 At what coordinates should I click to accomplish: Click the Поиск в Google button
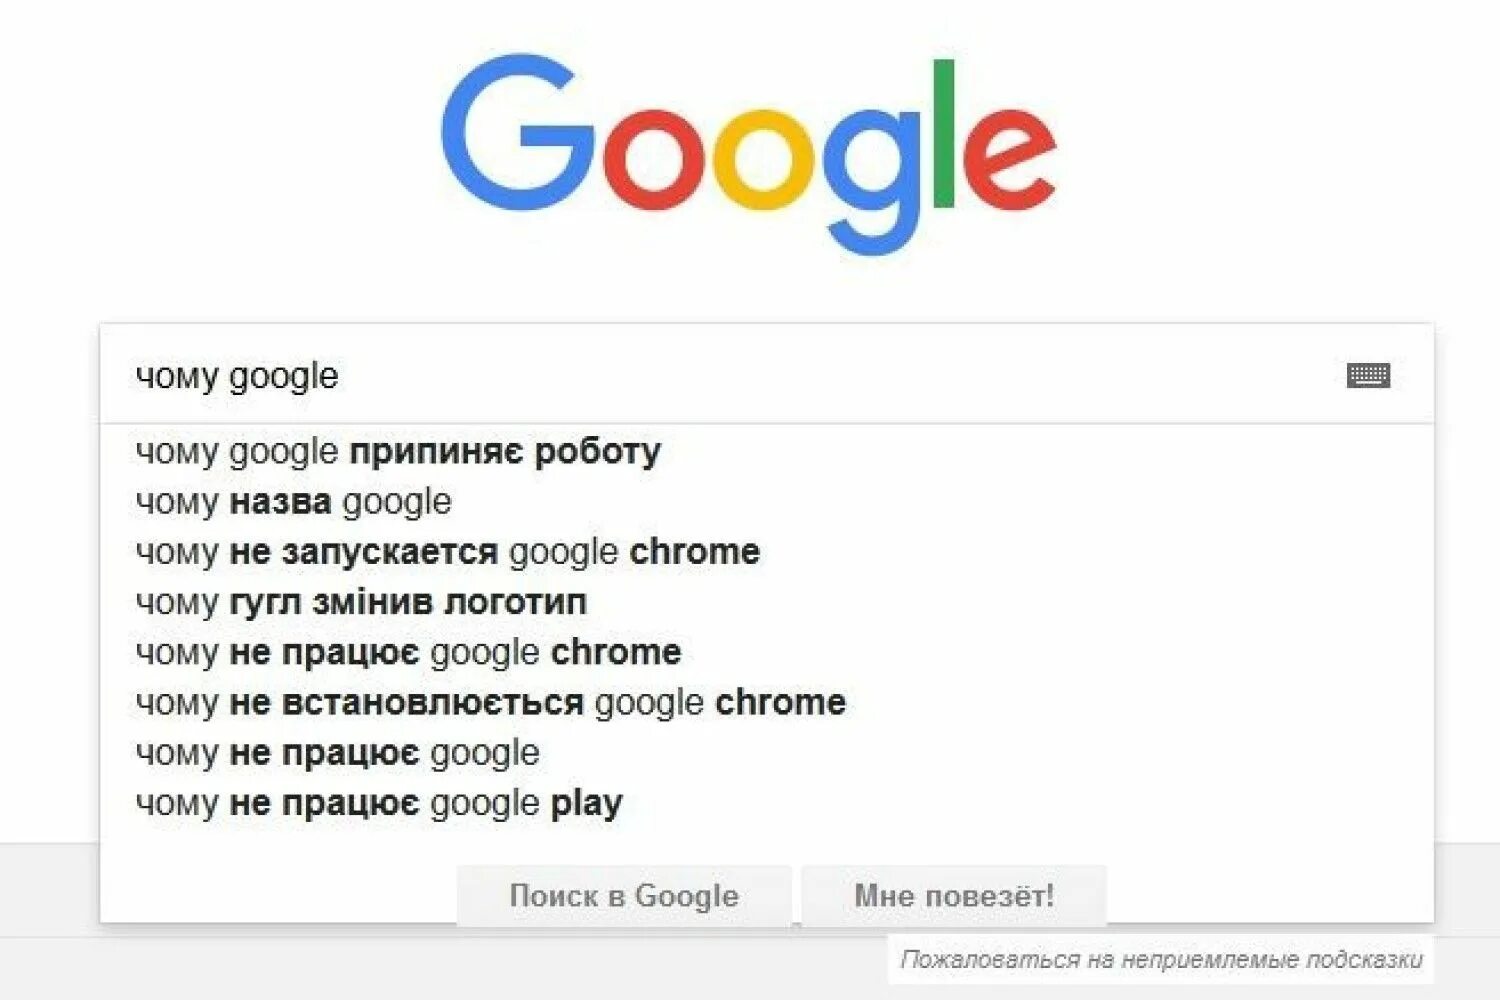[624, 895]
